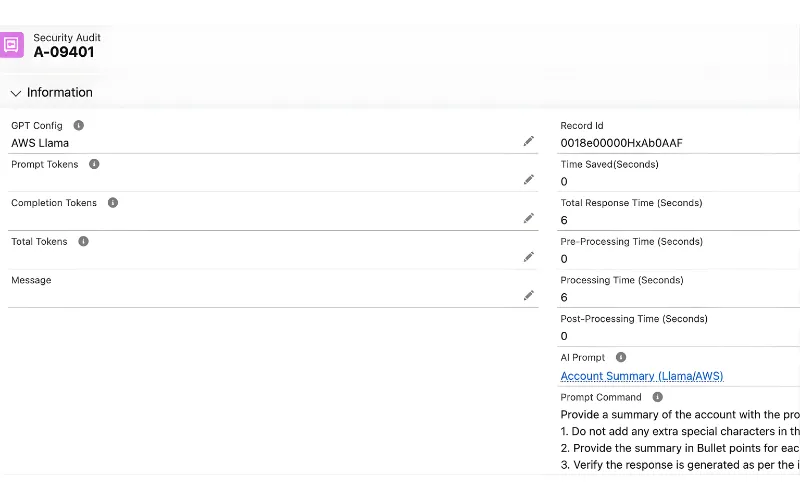Click info icon next to AI Prompt

621,358
